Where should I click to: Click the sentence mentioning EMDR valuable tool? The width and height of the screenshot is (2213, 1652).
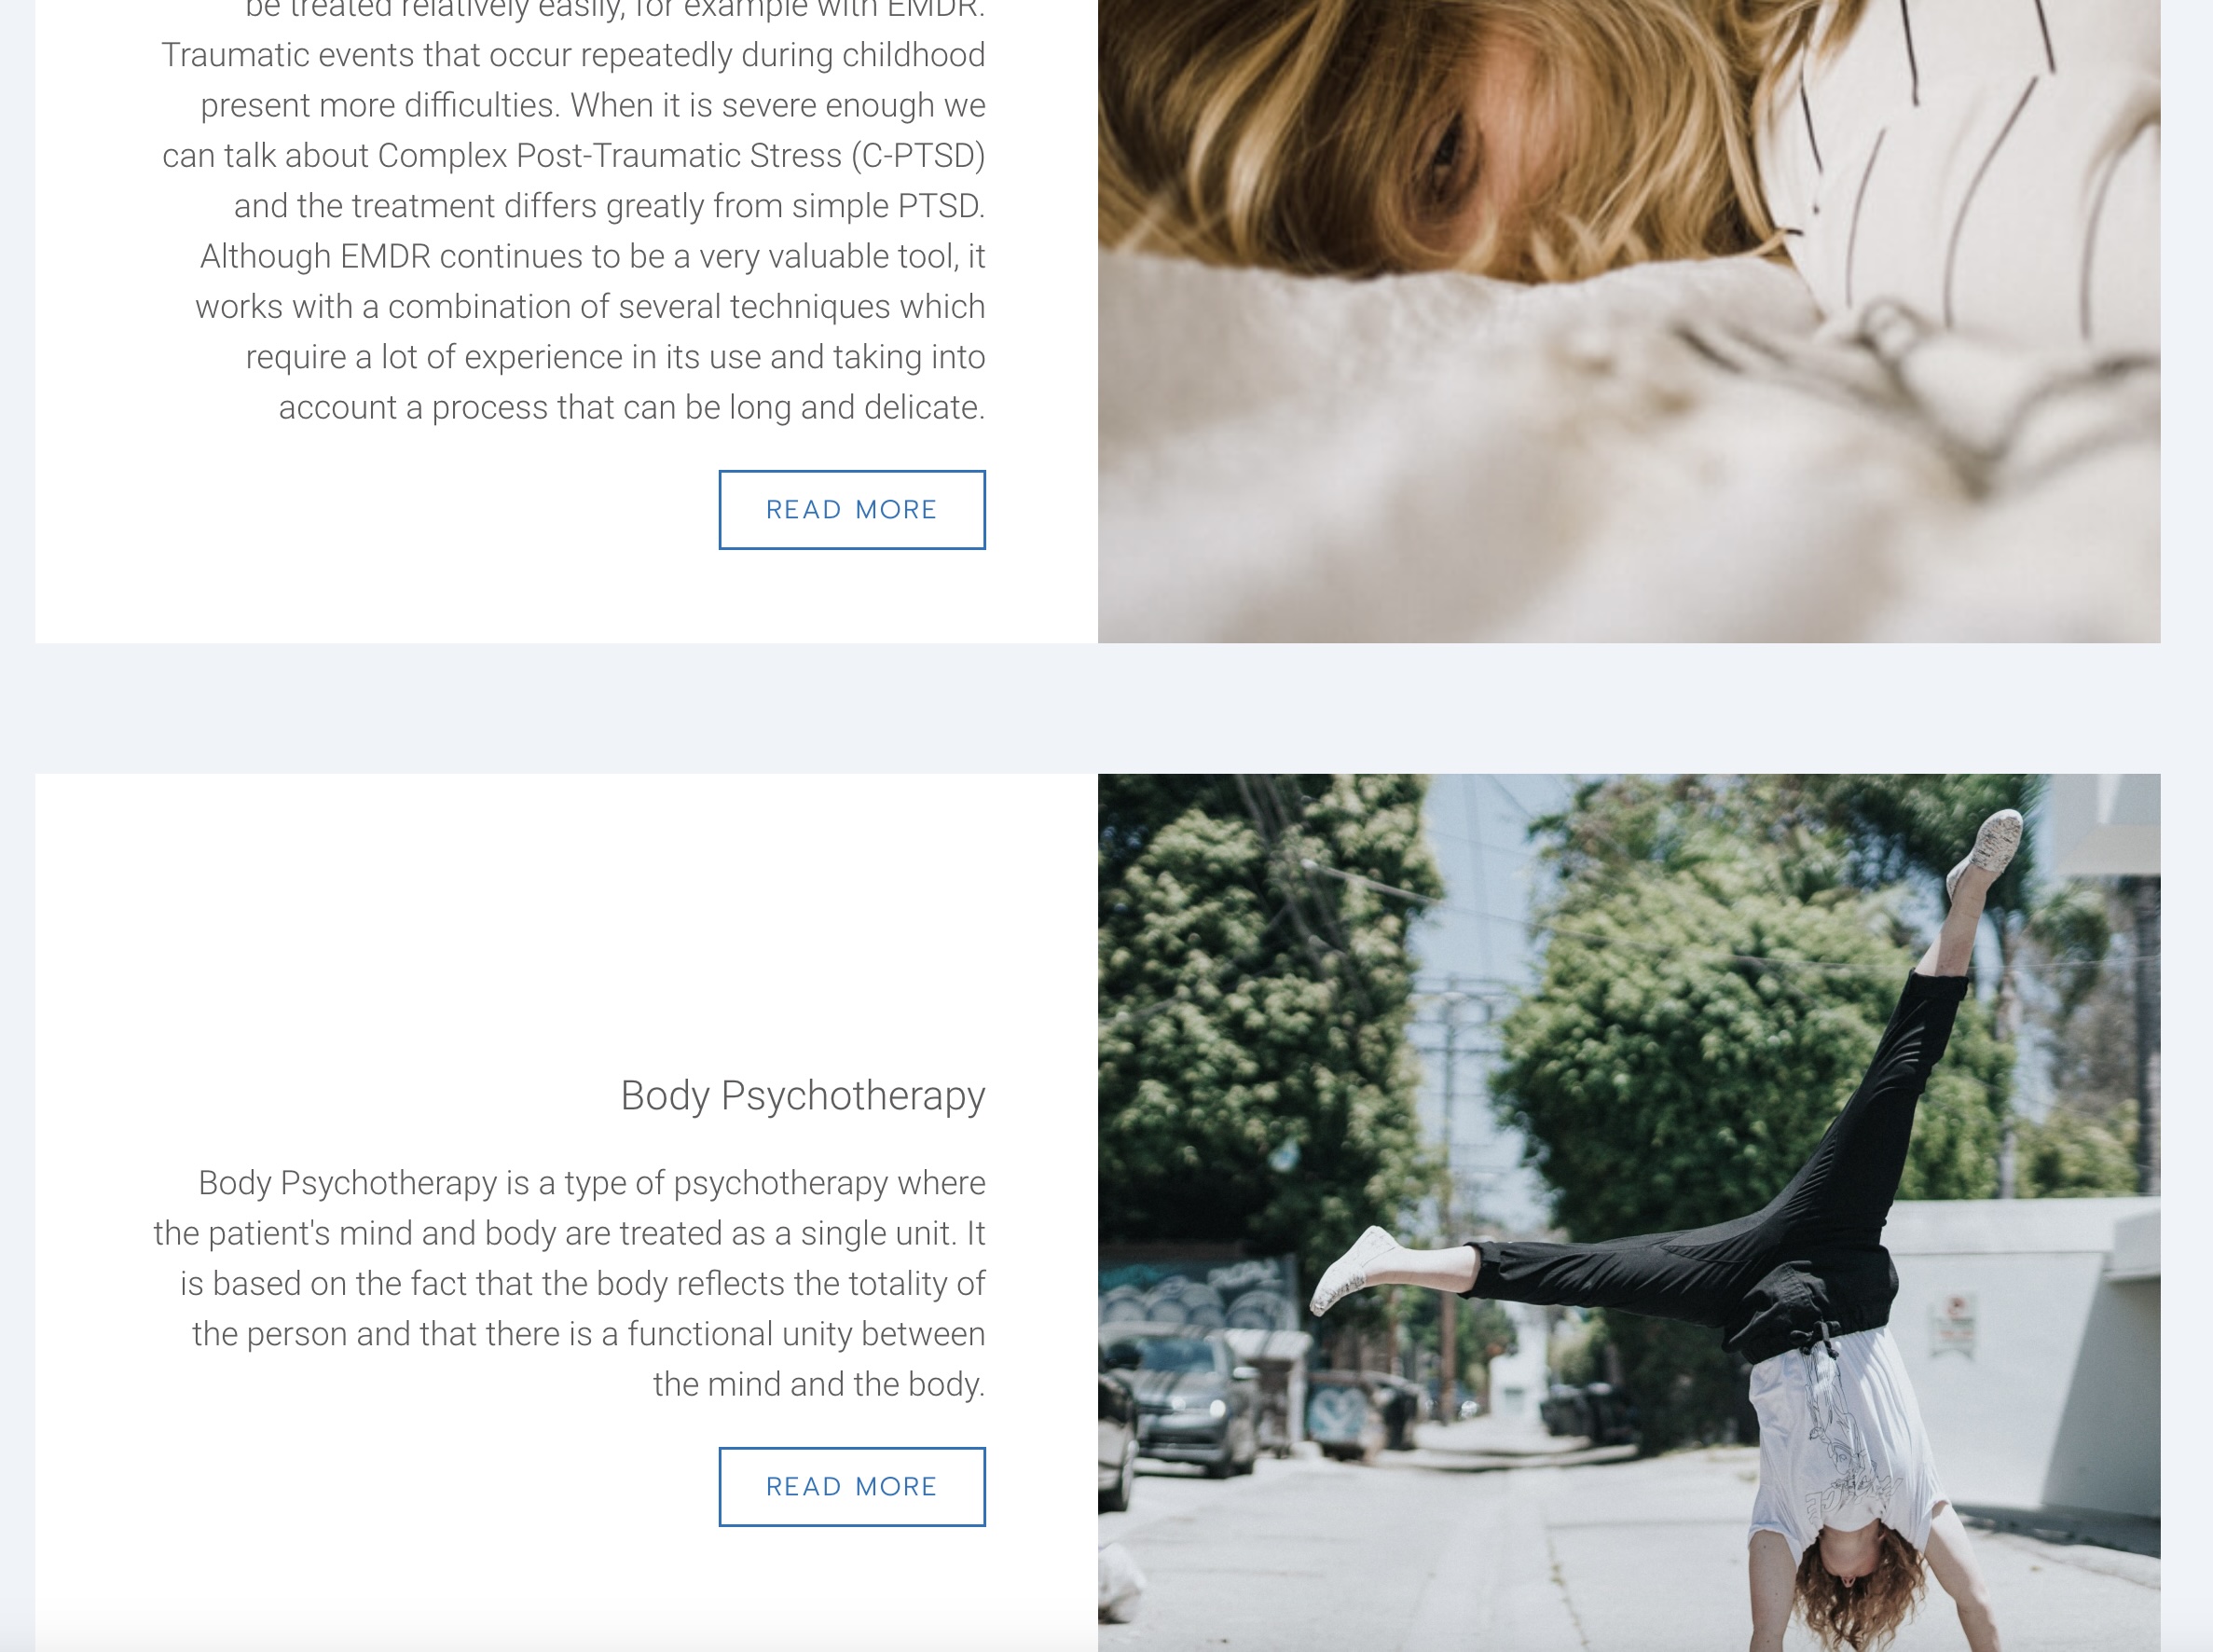[x=592, y=332]
